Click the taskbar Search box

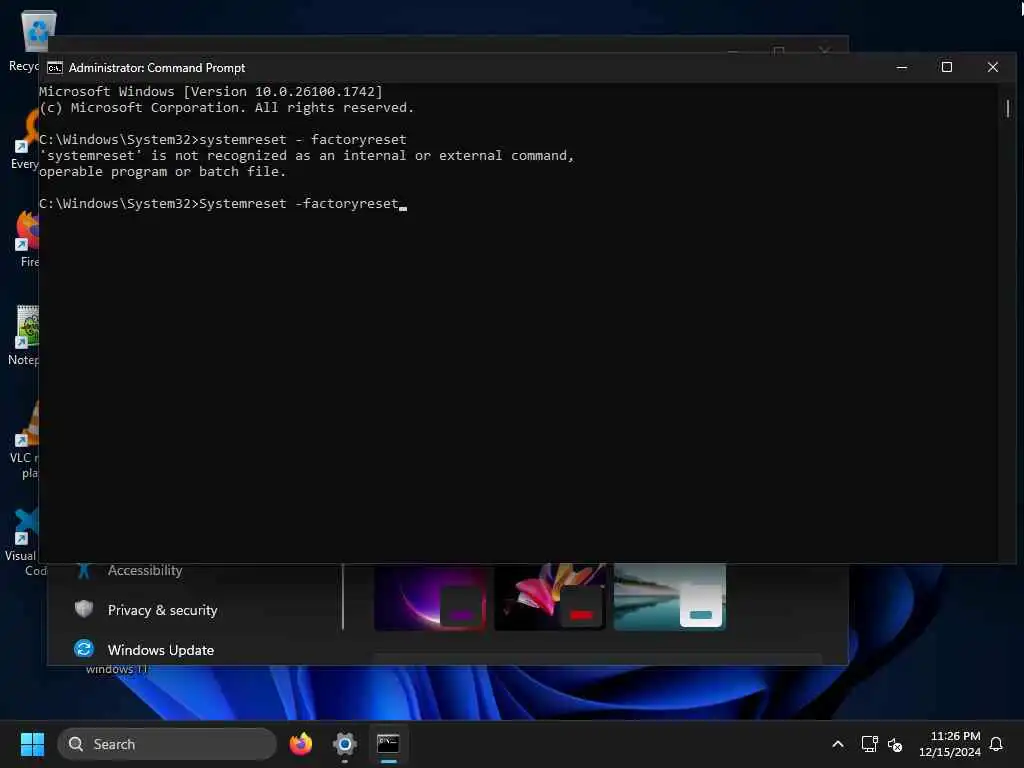167,744
